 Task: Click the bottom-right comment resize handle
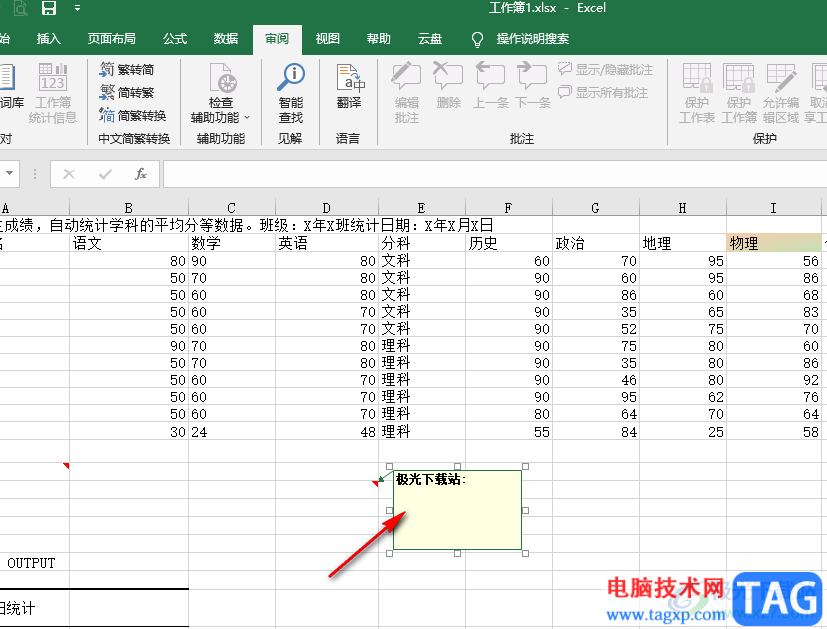coord(525,553)
